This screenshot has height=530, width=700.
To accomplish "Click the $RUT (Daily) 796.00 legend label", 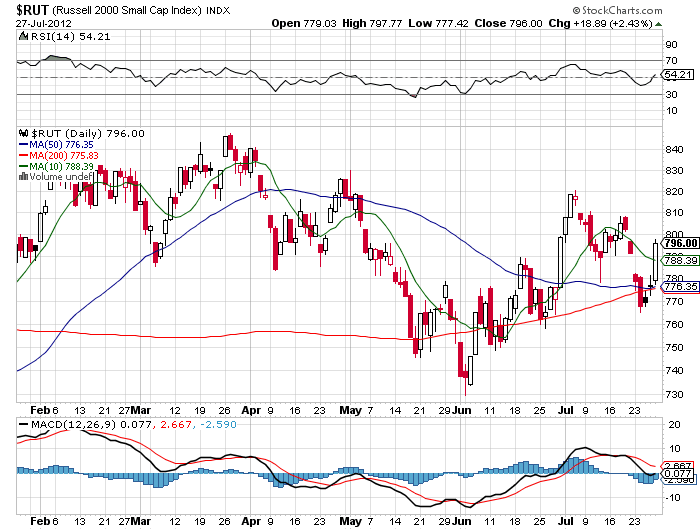I will [88, 133].
